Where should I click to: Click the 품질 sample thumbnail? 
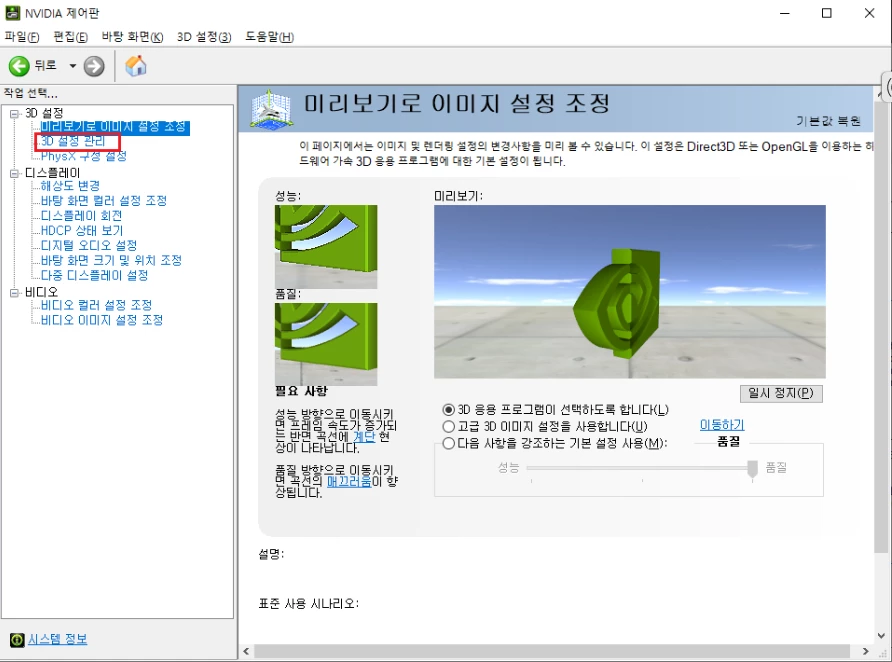pos(326,345)
